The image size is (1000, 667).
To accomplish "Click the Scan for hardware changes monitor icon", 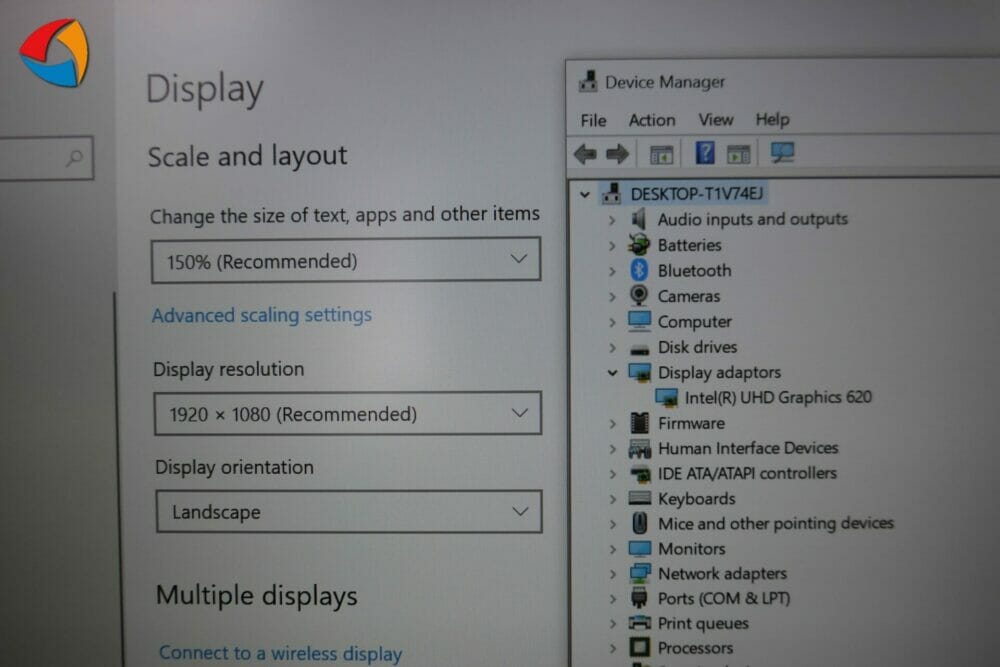I will tap(783, 152).
